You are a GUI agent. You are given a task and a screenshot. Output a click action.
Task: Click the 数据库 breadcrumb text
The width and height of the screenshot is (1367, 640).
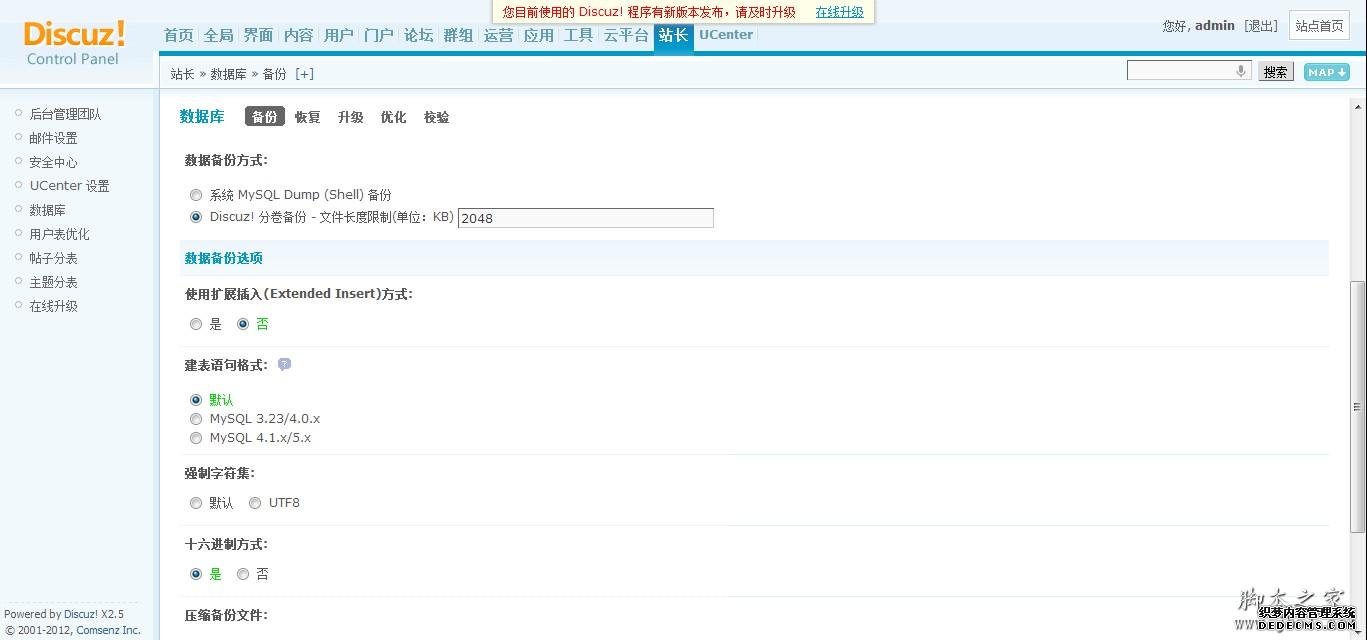[x=228, y=74]
